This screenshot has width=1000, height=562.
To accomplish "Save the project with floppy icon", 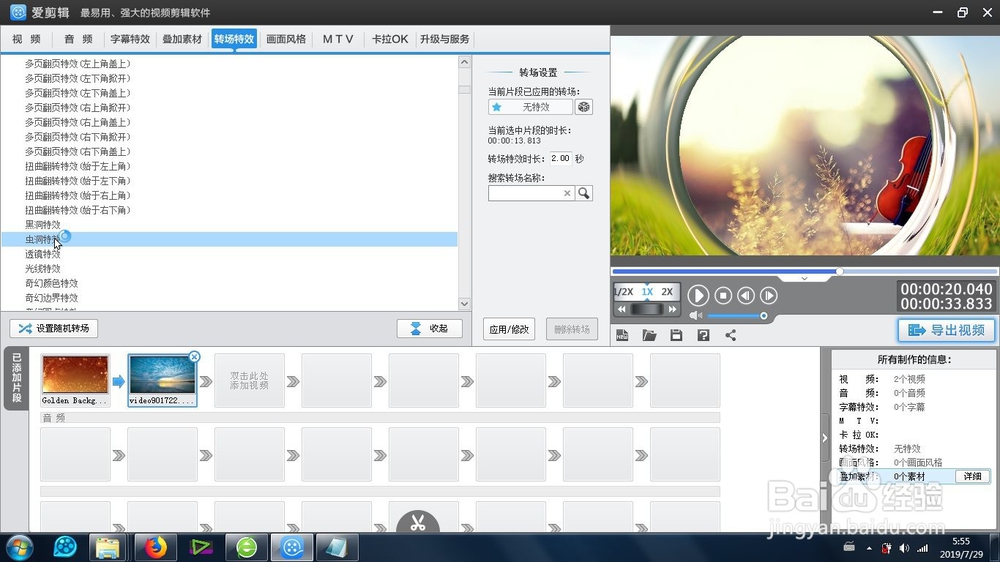I will [x=676, y=335].
